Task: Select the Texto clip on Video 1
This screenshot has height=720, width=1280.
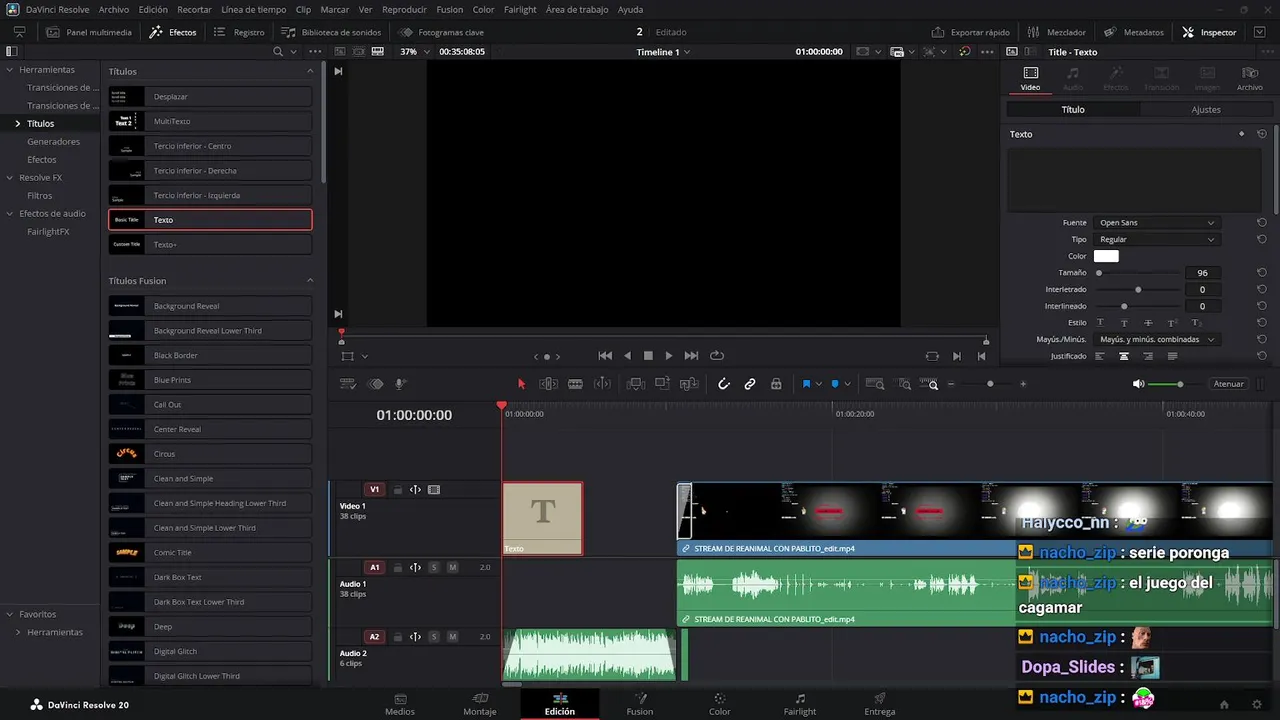Action: [542, 518]
